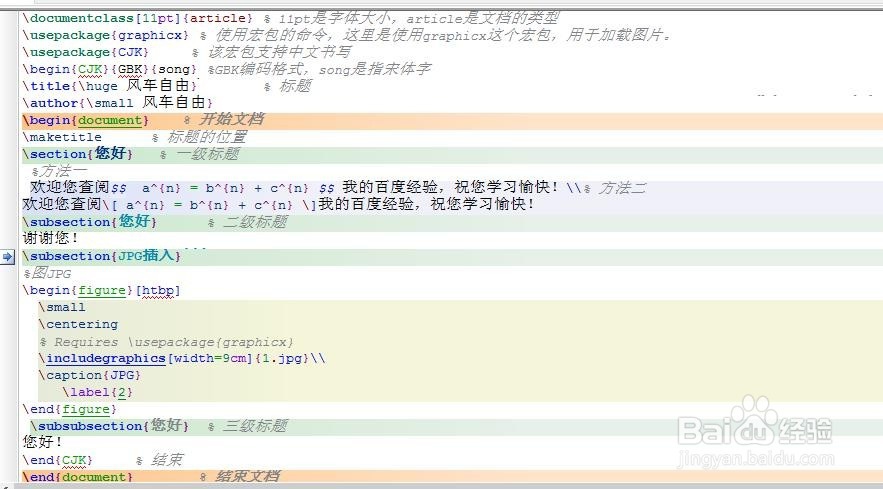883x489 pixels.
Task: Click the blue arrow bookmark in gutter
Action: 7,257
